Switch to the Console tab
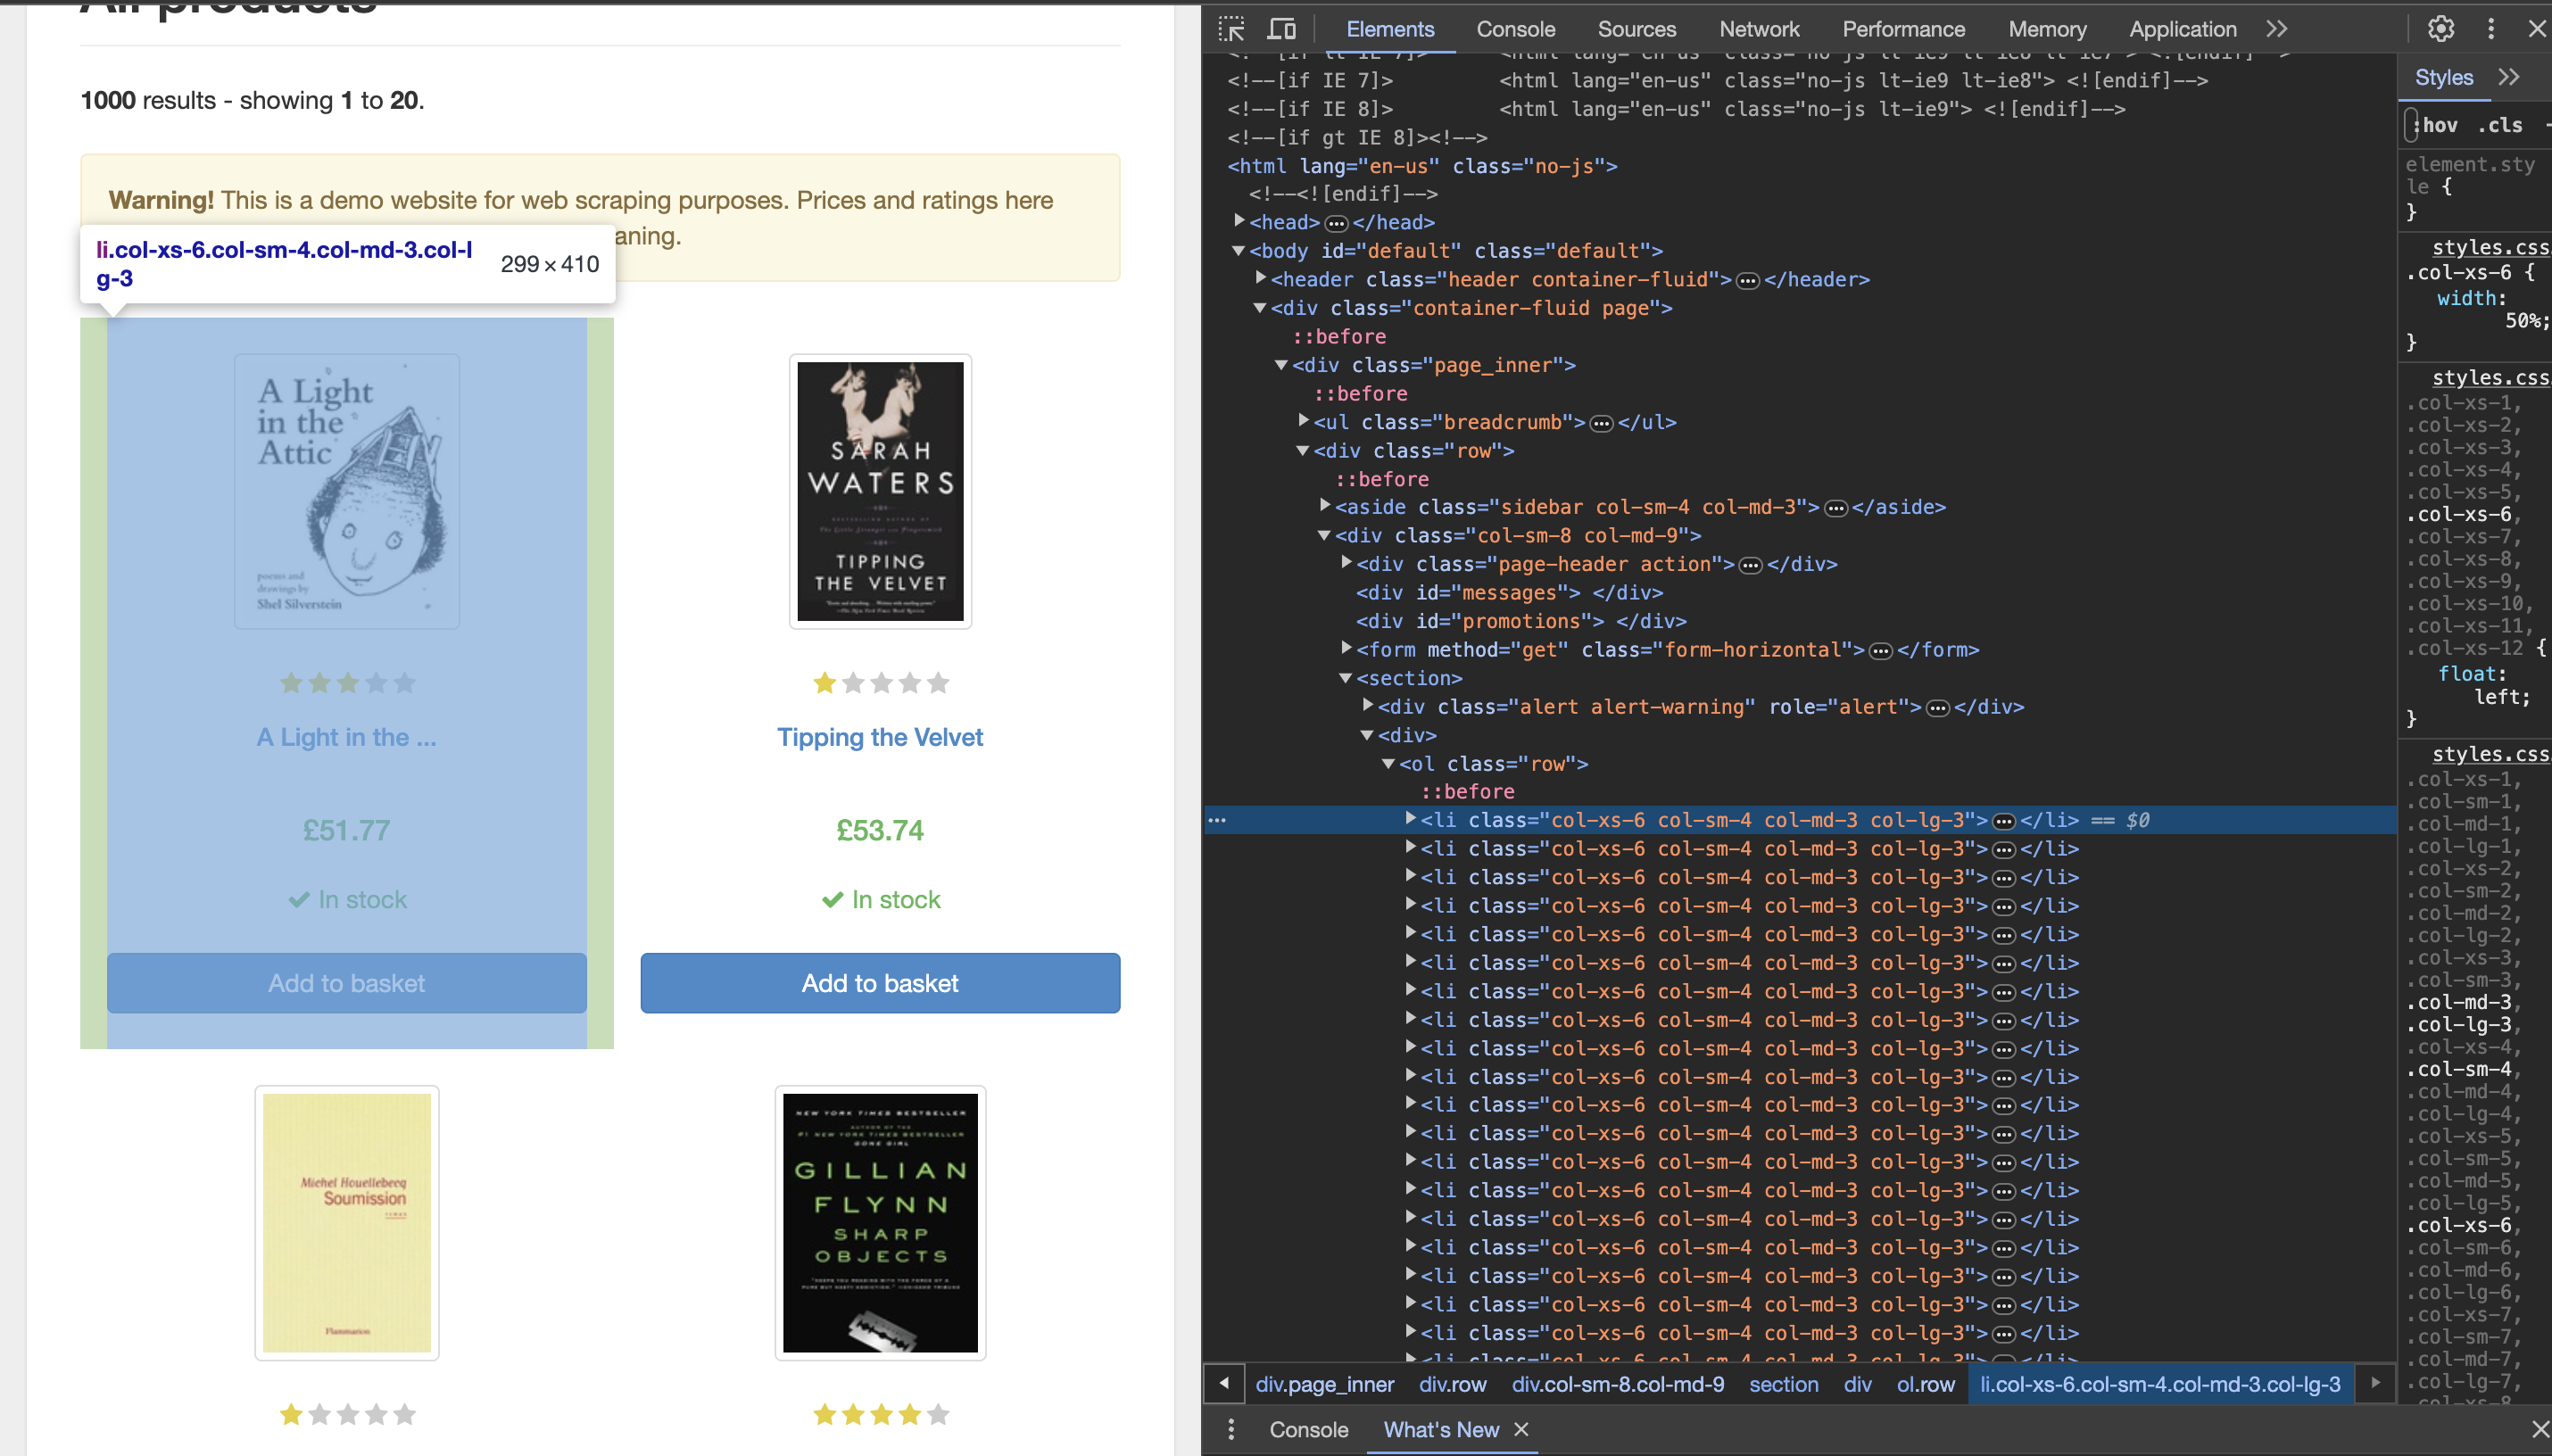Viewport: 2552px width, 1456px height. point(1515,29)
